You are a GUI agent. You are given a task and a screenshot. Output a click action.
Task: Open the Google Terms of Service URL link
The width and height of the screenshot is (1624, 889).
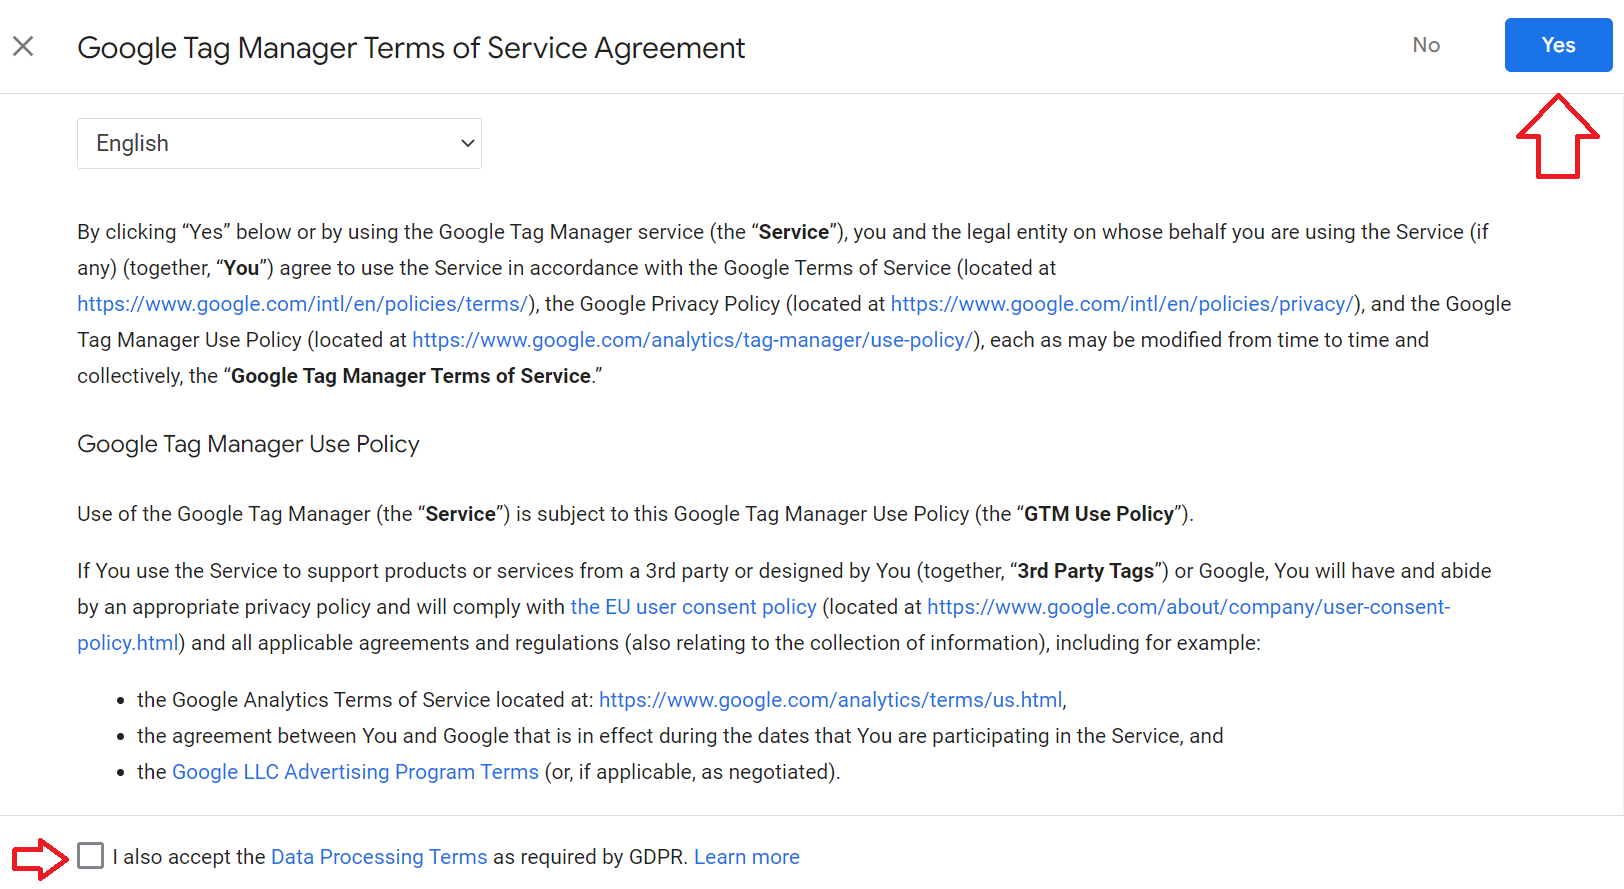click(303, 304)
